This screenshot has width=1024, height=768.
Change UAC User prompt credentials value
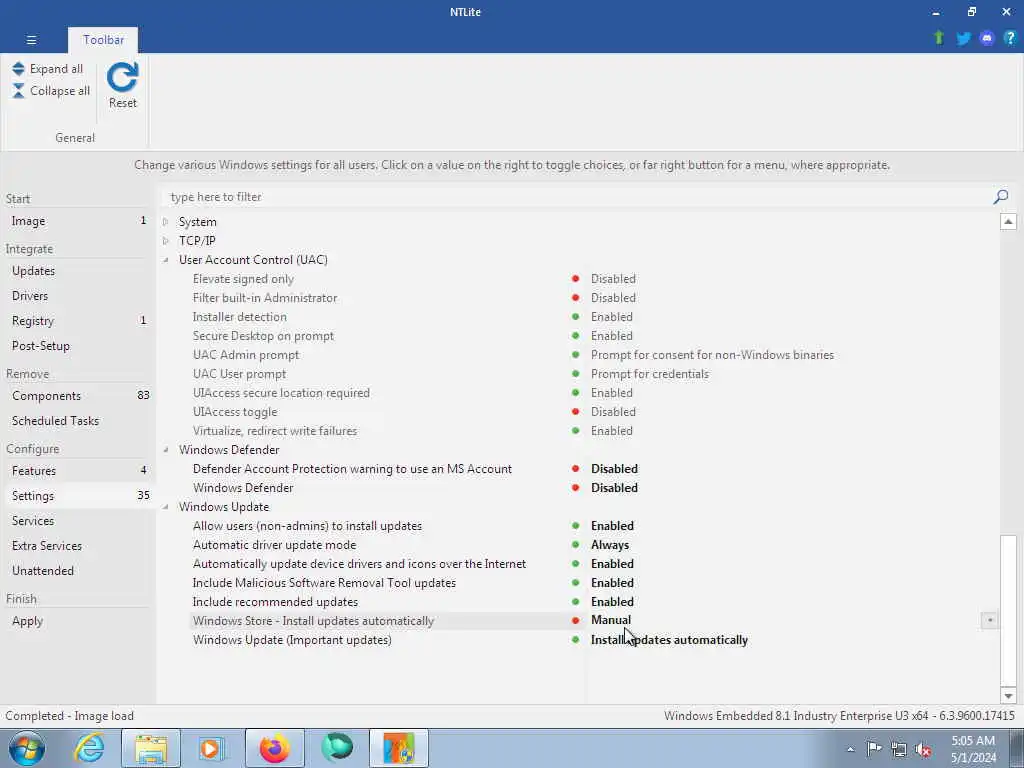coord(650,374)
